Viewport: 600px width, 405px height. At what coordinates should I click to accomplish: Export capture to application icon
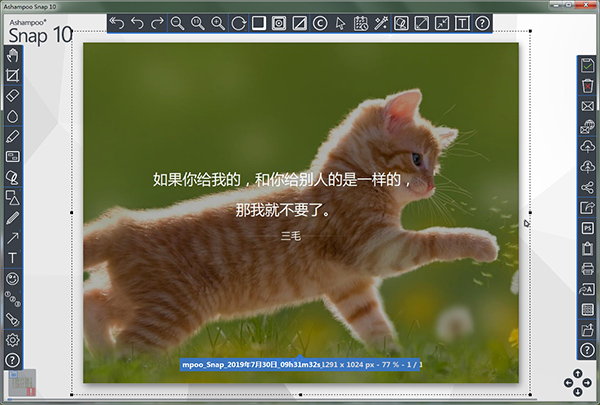(587, 208)
